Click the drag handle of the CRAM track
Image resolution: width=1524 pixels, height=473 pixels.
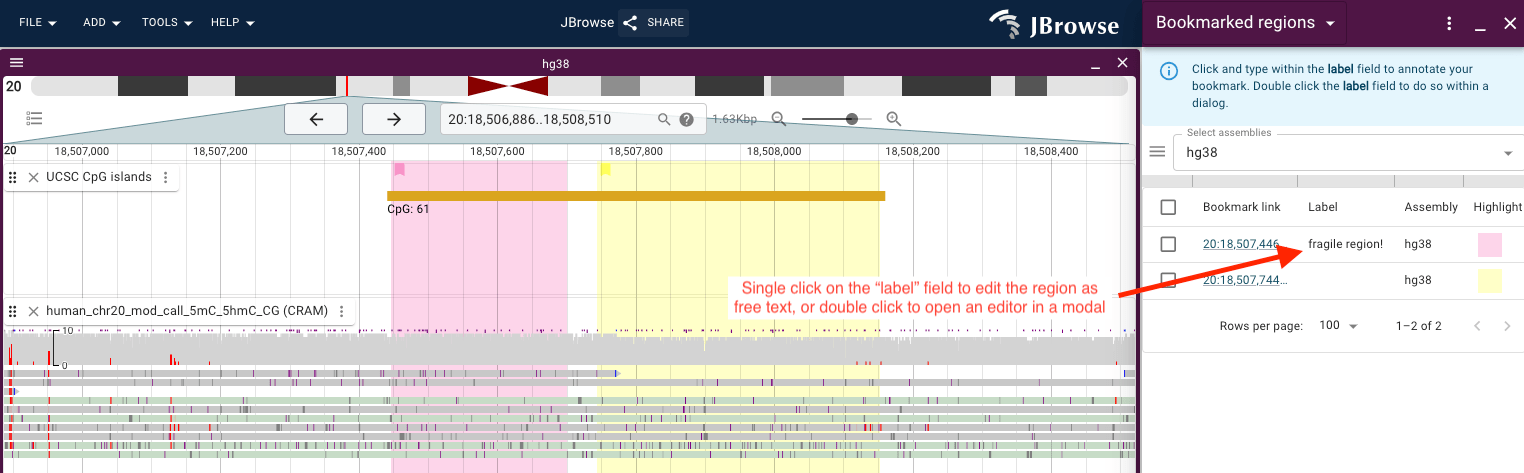(x=14, y=311)
